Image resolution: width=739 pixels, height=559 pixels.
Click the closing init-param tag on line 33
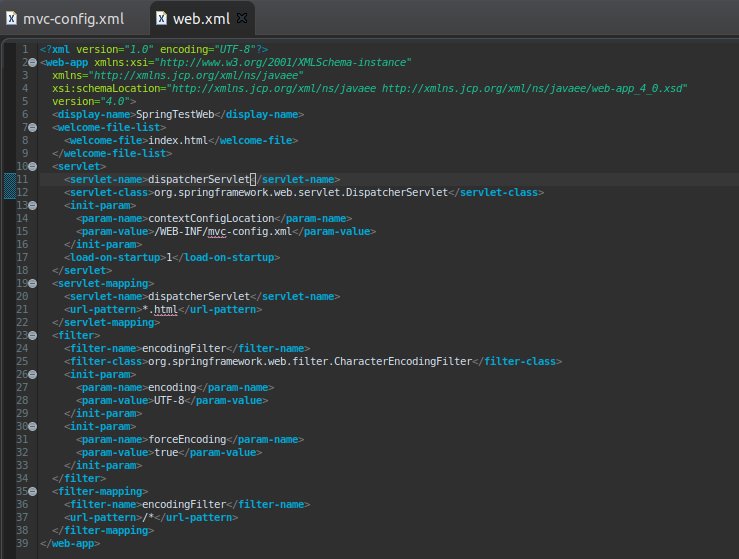(103, 465)
